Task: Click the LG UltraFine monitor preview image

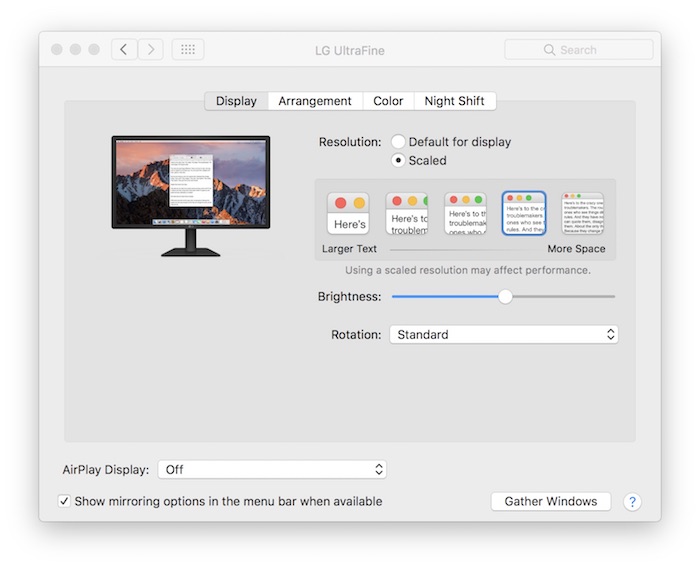Action: pyautogui.click(x=191, y=196)
